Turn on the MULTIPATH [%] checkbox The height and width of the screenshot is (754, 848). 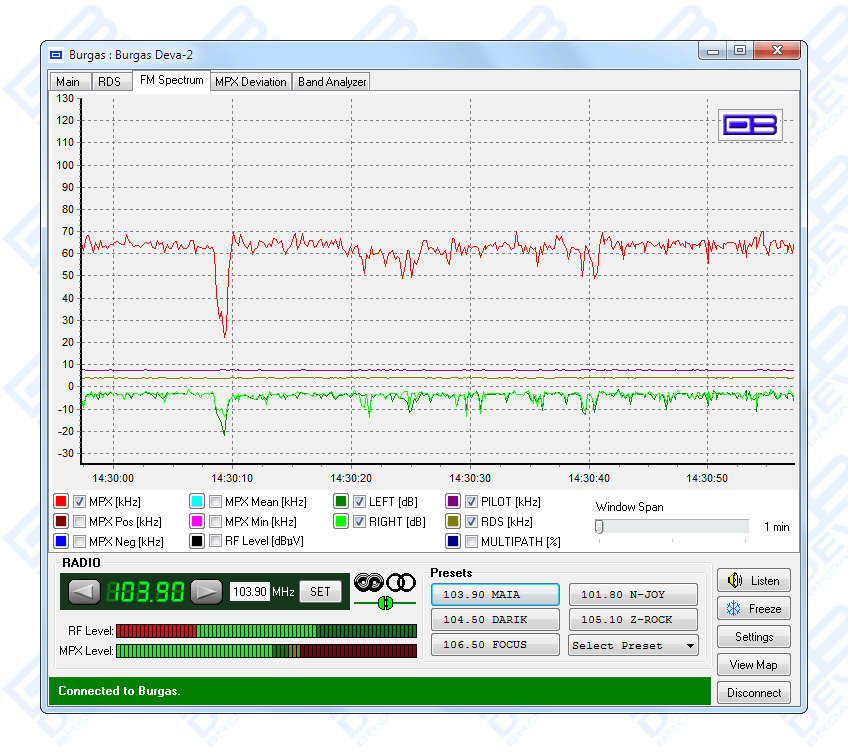472,541
